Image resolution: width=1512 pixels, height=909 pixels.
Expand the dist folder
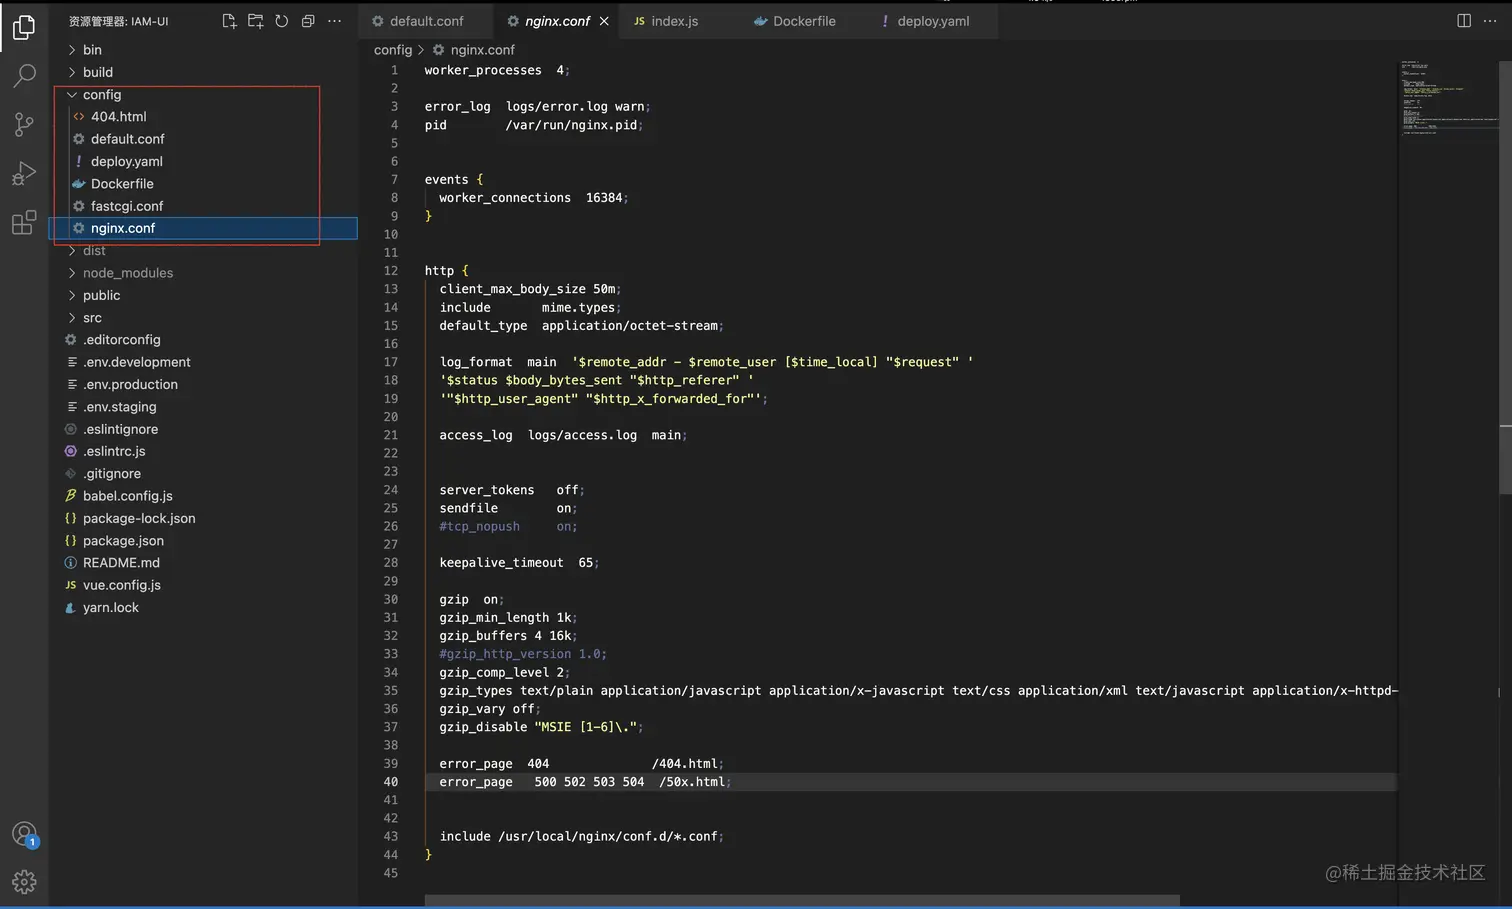203,251
